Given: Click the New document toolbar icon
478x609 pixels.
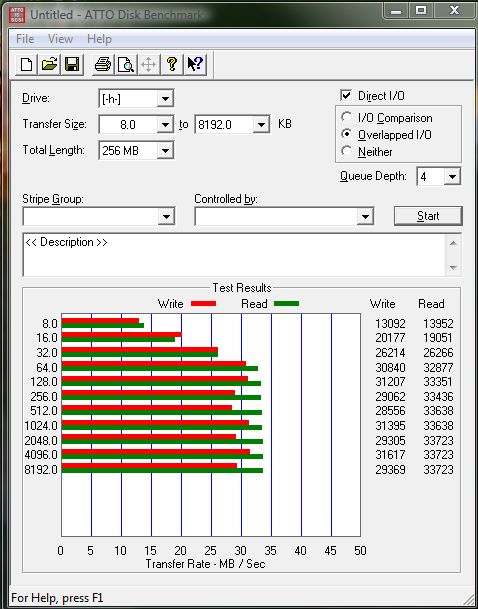Looking at the screenshot, I should 26,64.
